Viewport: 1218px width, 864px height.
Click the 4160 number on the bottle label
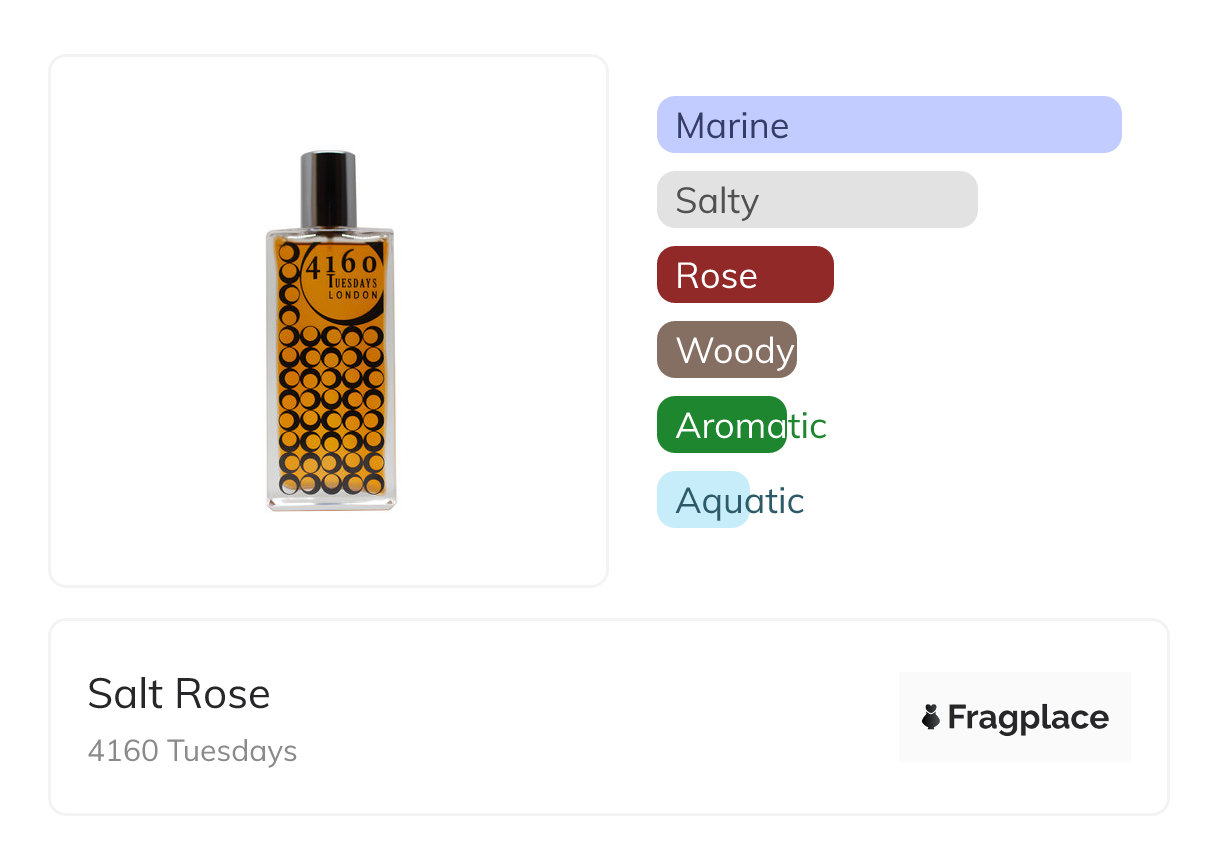341,265
